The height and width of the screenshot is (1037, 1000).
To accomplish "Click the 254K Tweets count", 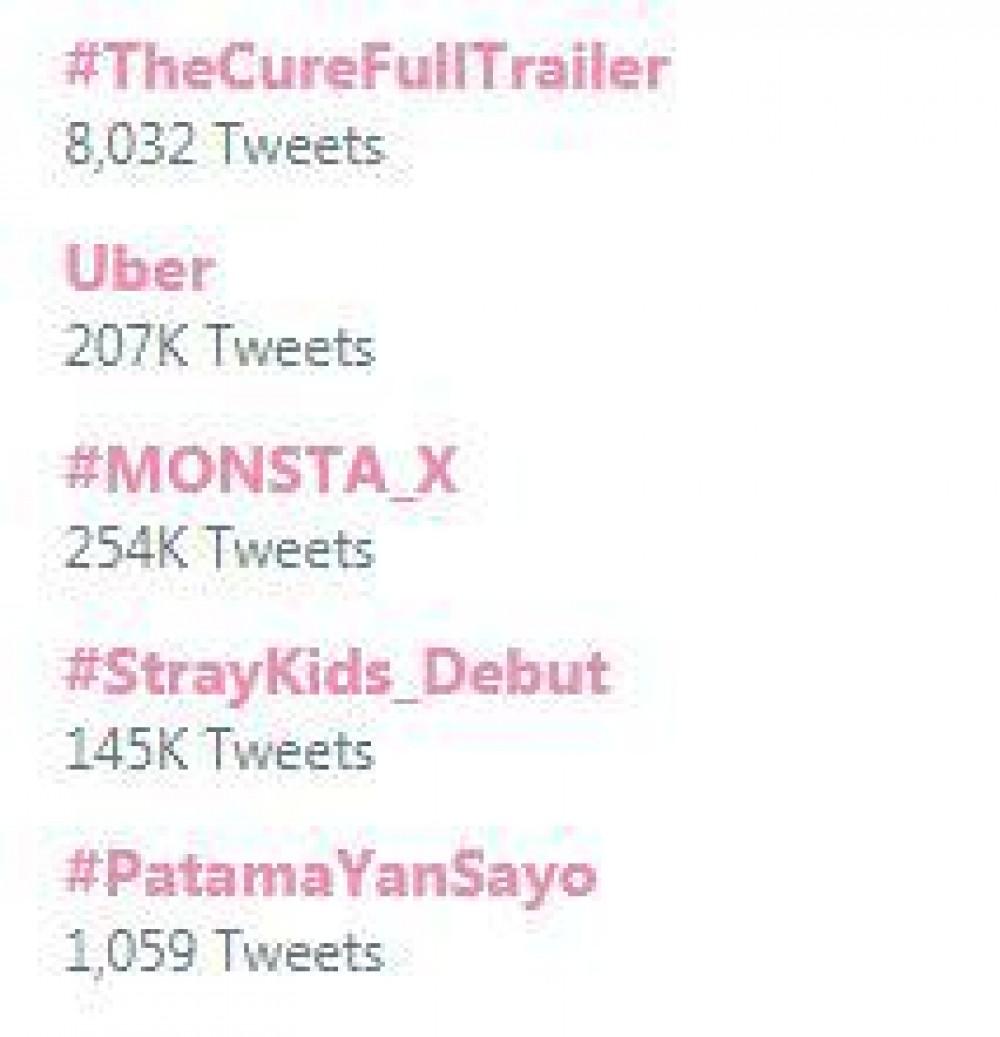I will click(x=219, y=549).
